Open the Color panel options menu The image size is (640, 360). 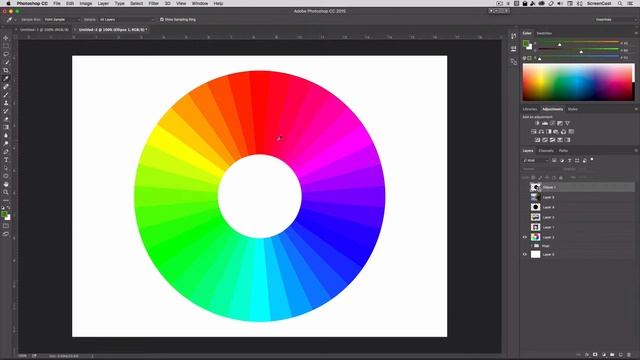point(636,33)
